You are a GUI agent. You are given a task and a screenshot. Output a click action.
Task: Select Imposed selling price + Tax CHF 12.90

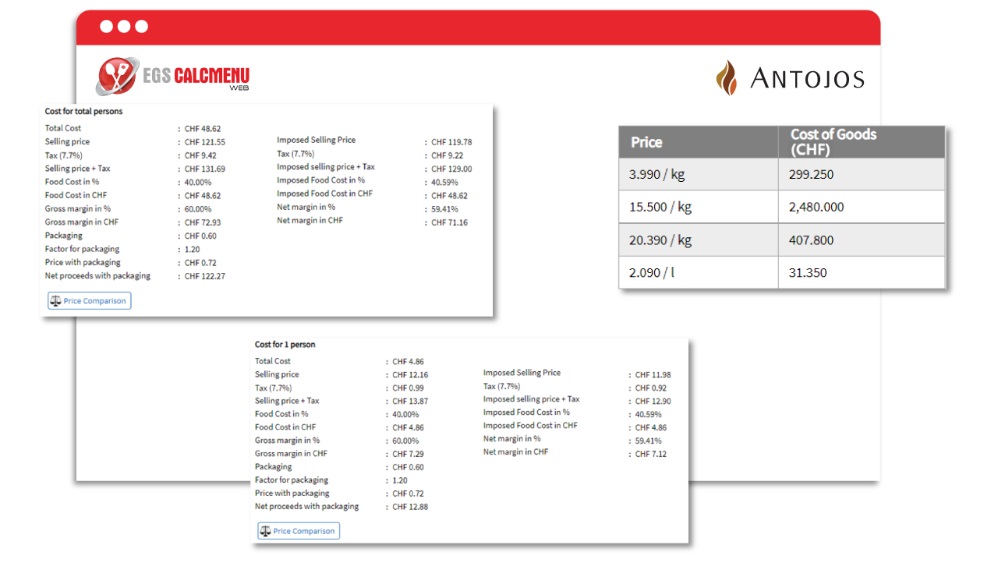652,401
